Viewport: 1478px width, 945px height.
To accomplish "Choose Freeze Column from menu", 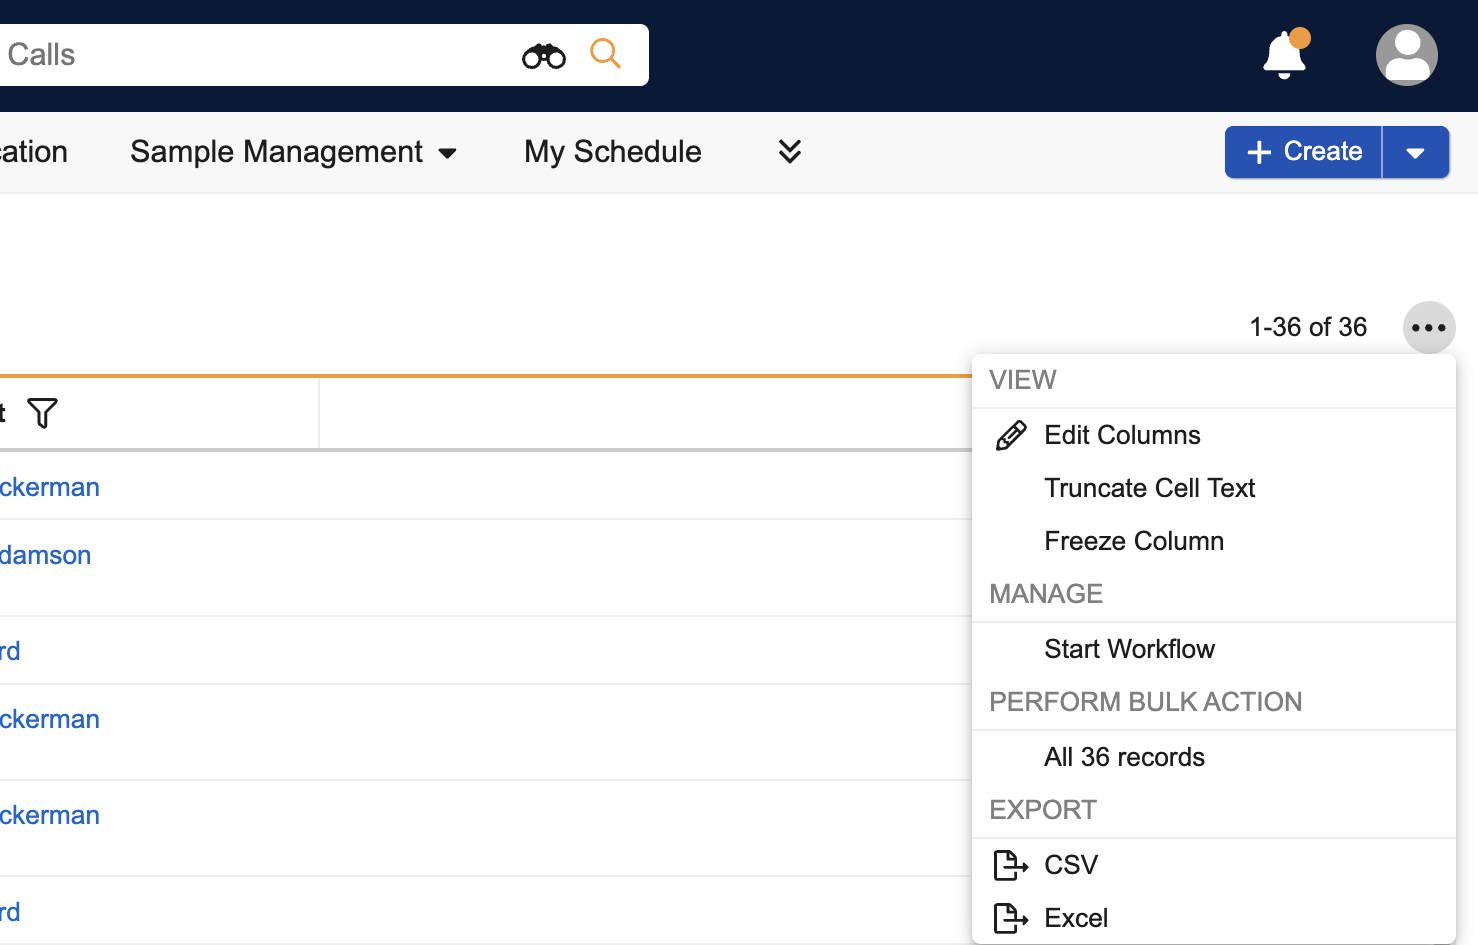I will 1133,541.
